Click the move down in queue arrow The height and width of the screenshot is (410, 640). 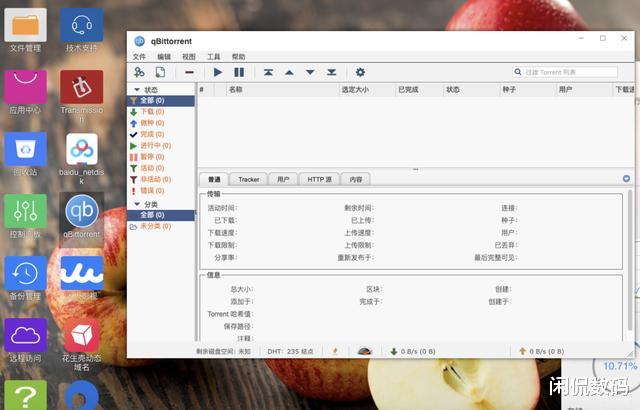310,72
